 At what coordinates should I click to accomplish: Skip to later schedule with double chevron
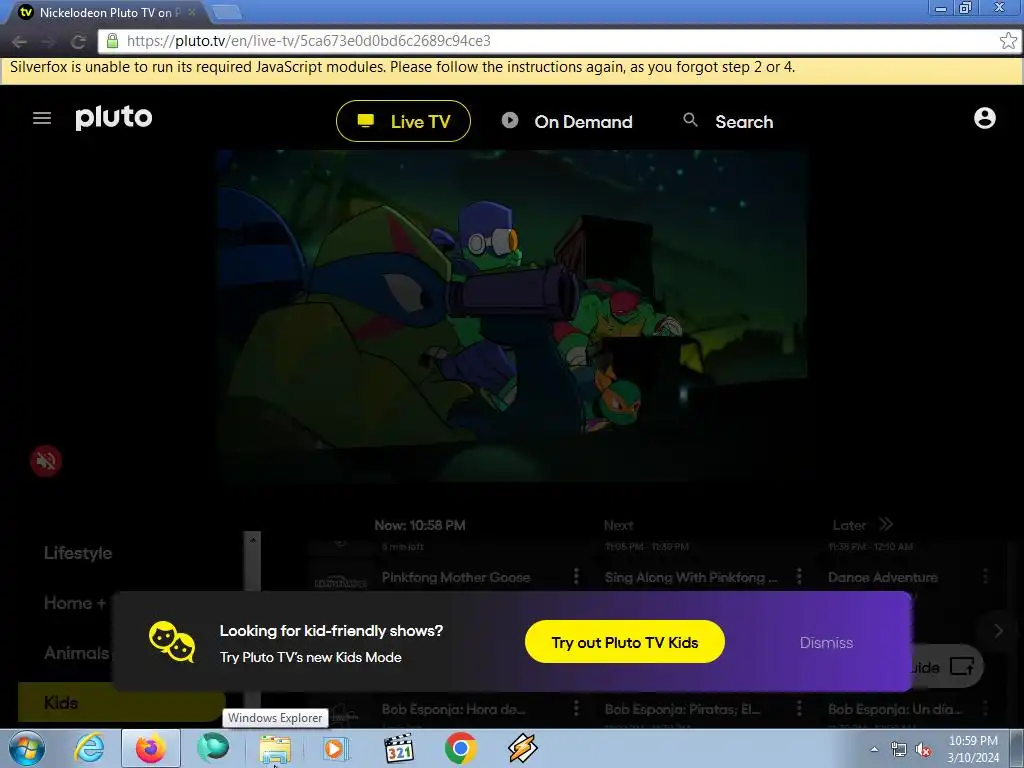coord(886,524)
